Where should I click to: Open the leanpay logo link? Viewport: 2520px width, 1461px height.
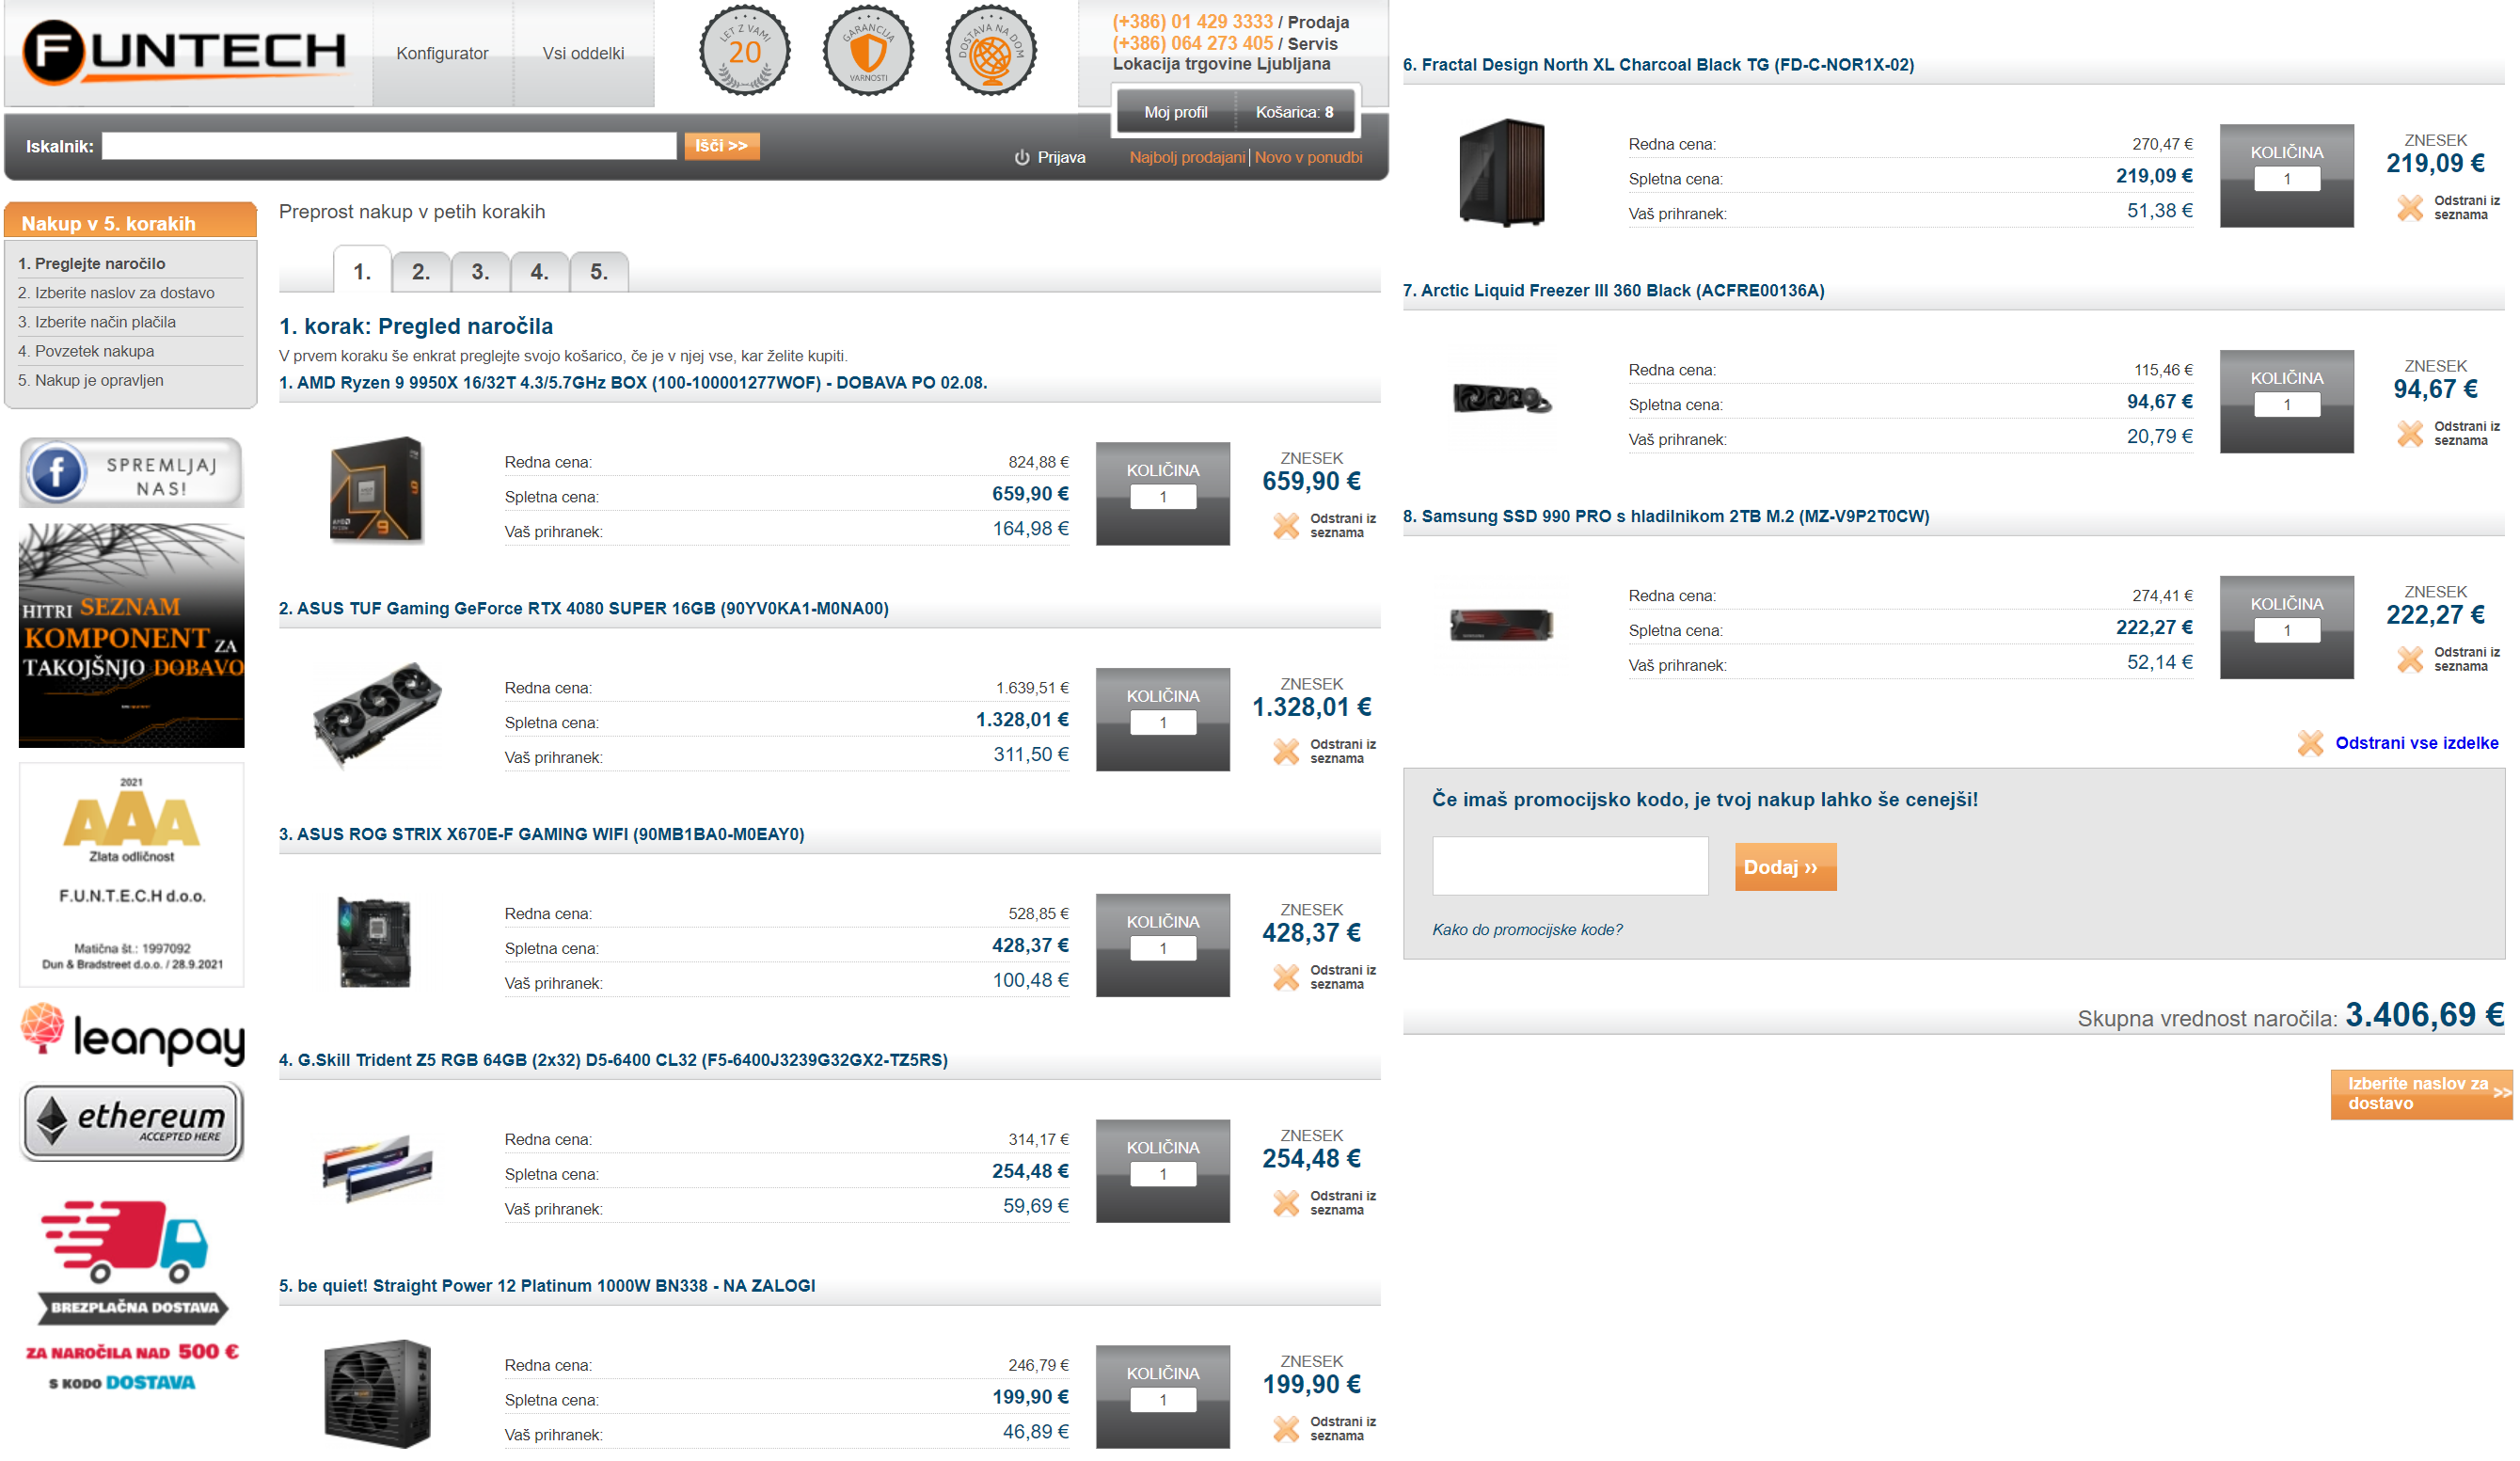pyautogui.click(x=131, y=1034)
